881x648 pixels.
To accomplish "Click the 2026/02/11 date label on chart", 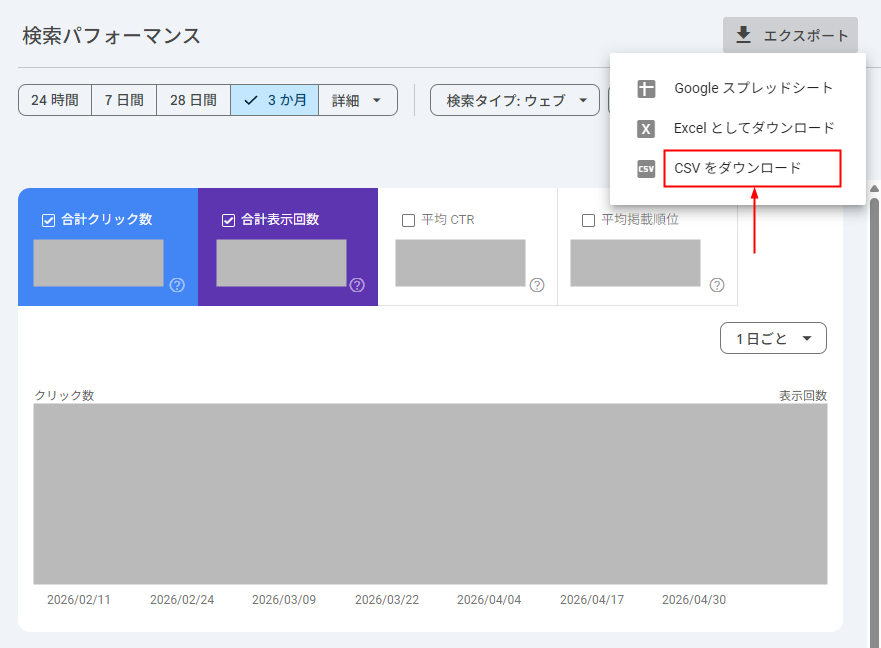I will 79,600.
